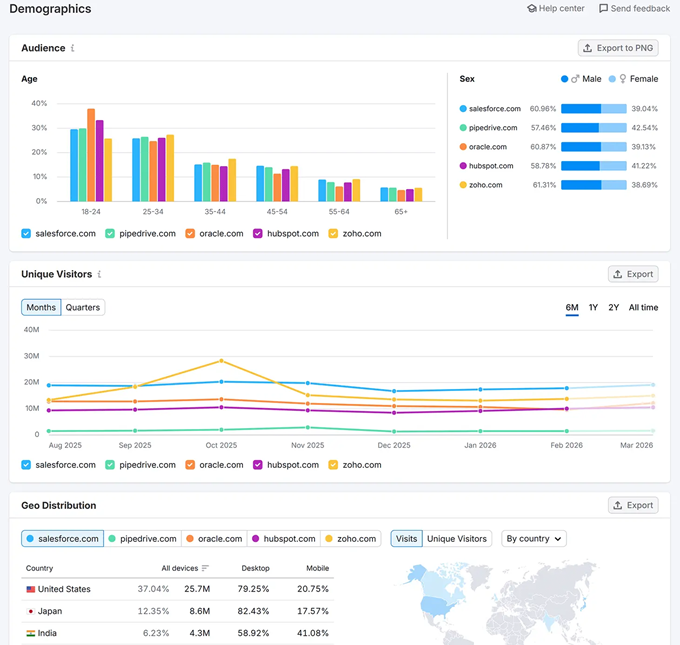Sort by All devices column icon
The width and height of the screenshot is (680, 645).
(x=205, y=568)
